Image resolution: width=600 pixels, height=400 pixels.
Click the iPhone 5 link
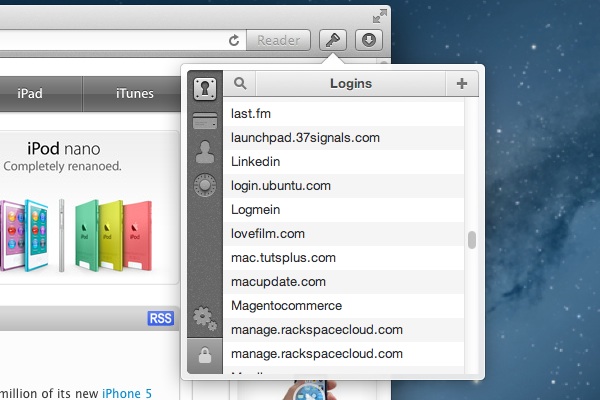click(127, 393)
